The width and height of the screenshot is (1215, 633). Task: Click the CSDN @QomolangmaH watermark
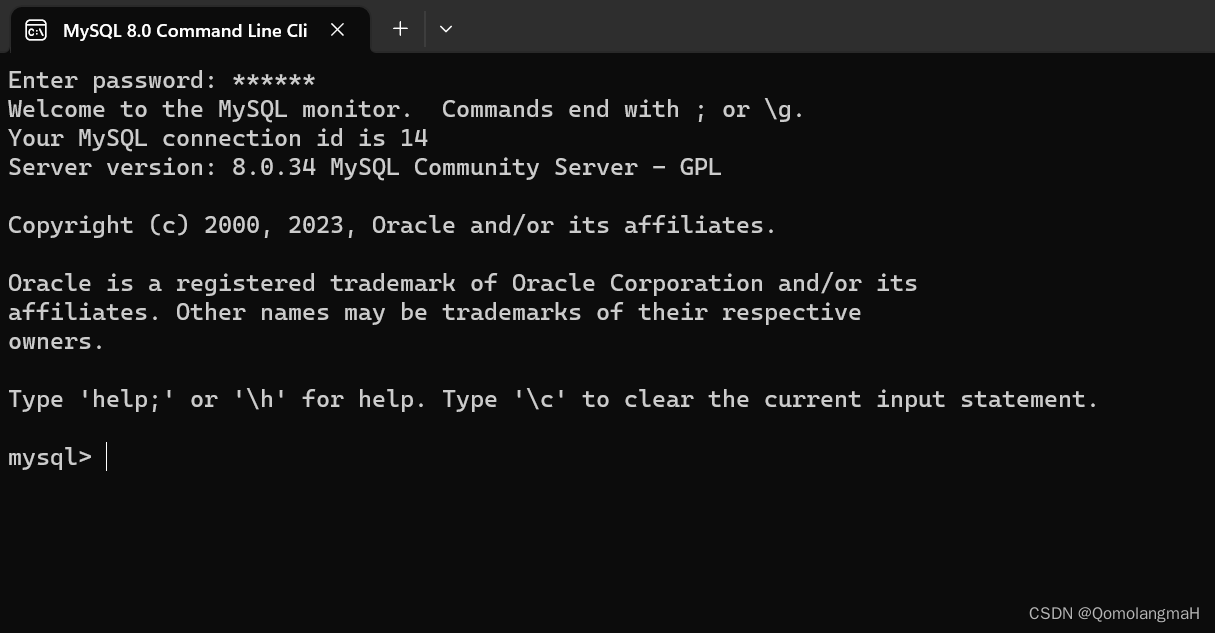tap(1113, 613)
